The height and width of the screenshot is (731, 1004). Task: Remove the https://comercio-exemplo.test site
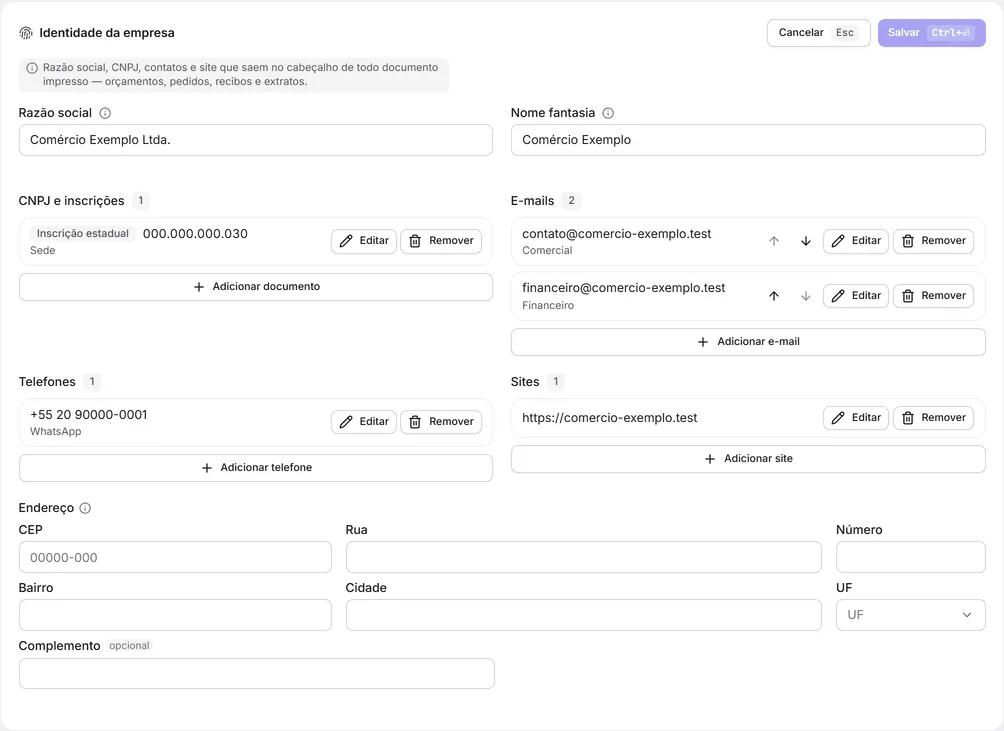click(934, 418)
